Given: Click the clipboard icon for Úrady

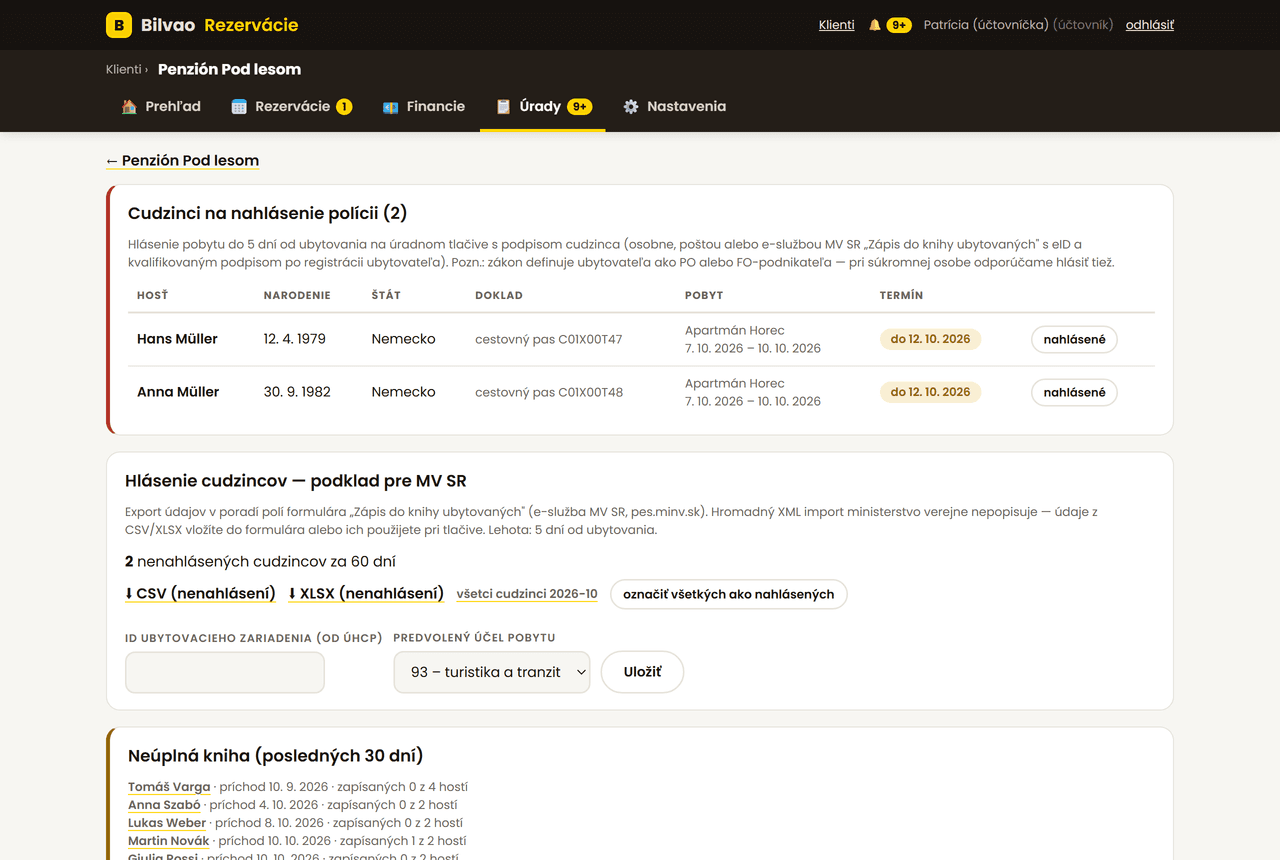Looking at the screenshot, I should 504,106.
